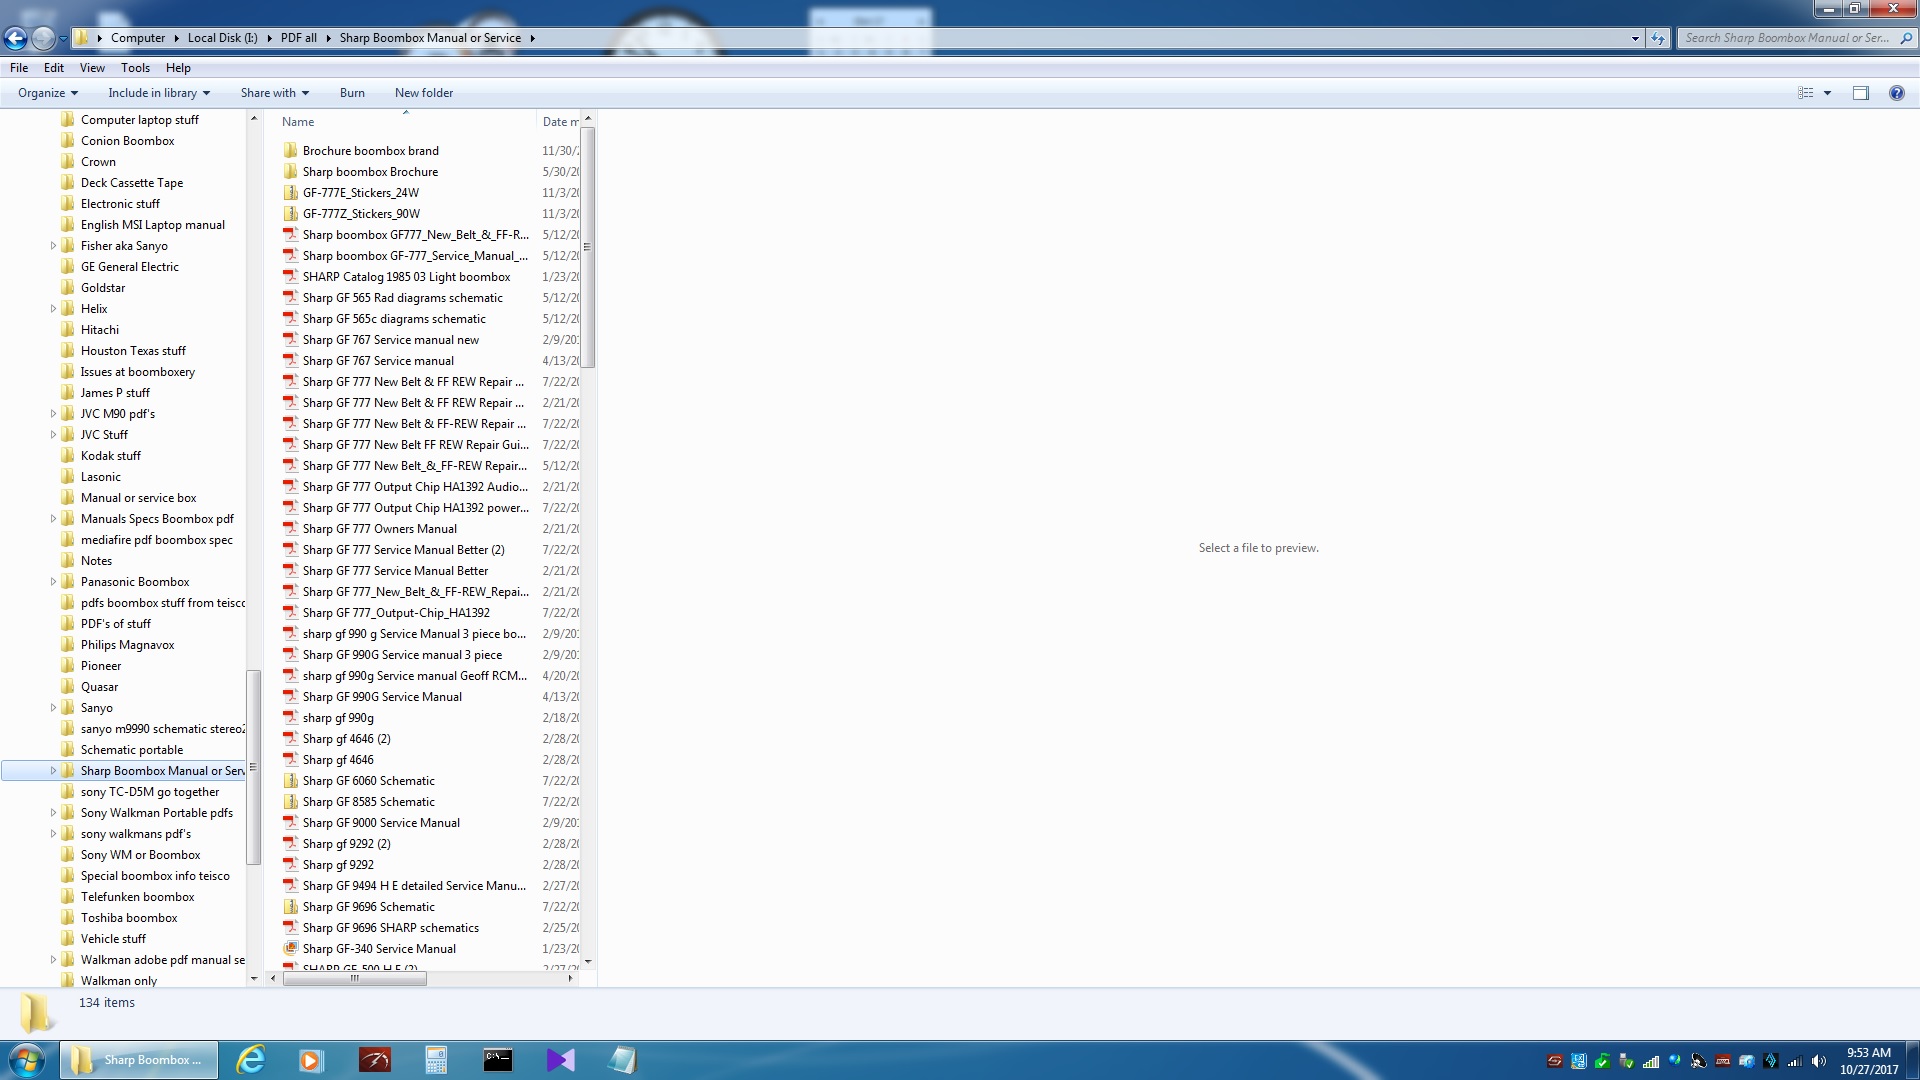The width and height of the screenshot is (1920, 1080).
Task: Select the Pioneer folder in the tree
Action: [x=101, y=666]
